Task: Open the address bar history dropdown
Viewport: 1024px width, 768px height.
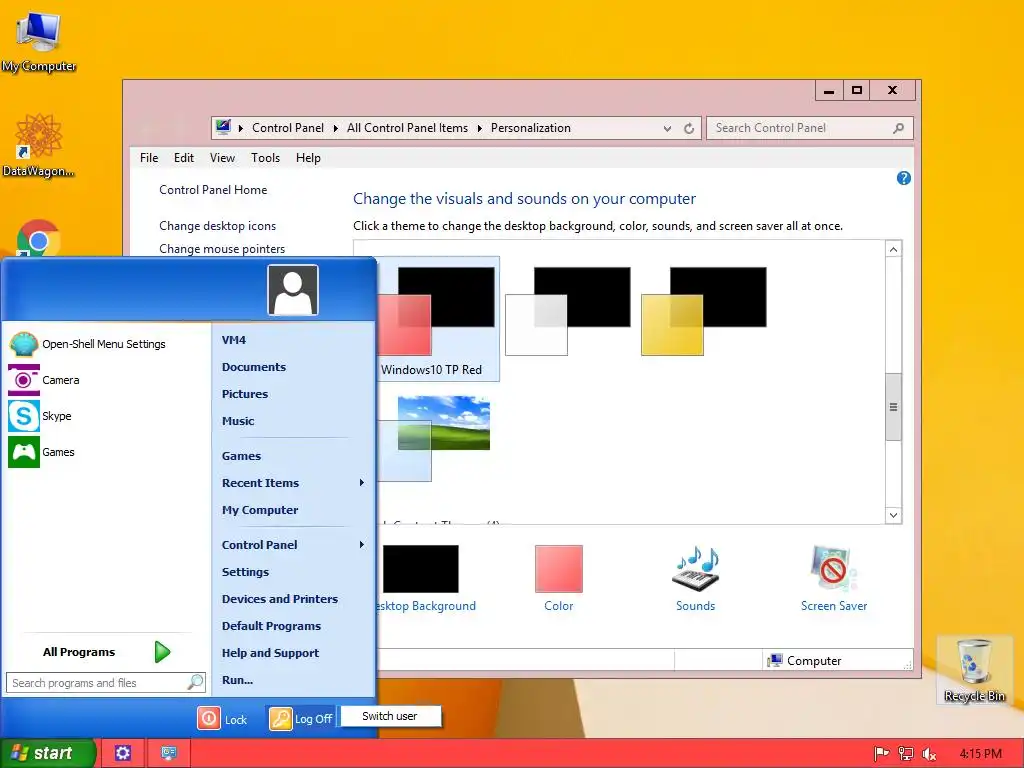Action: coord(667,129)
